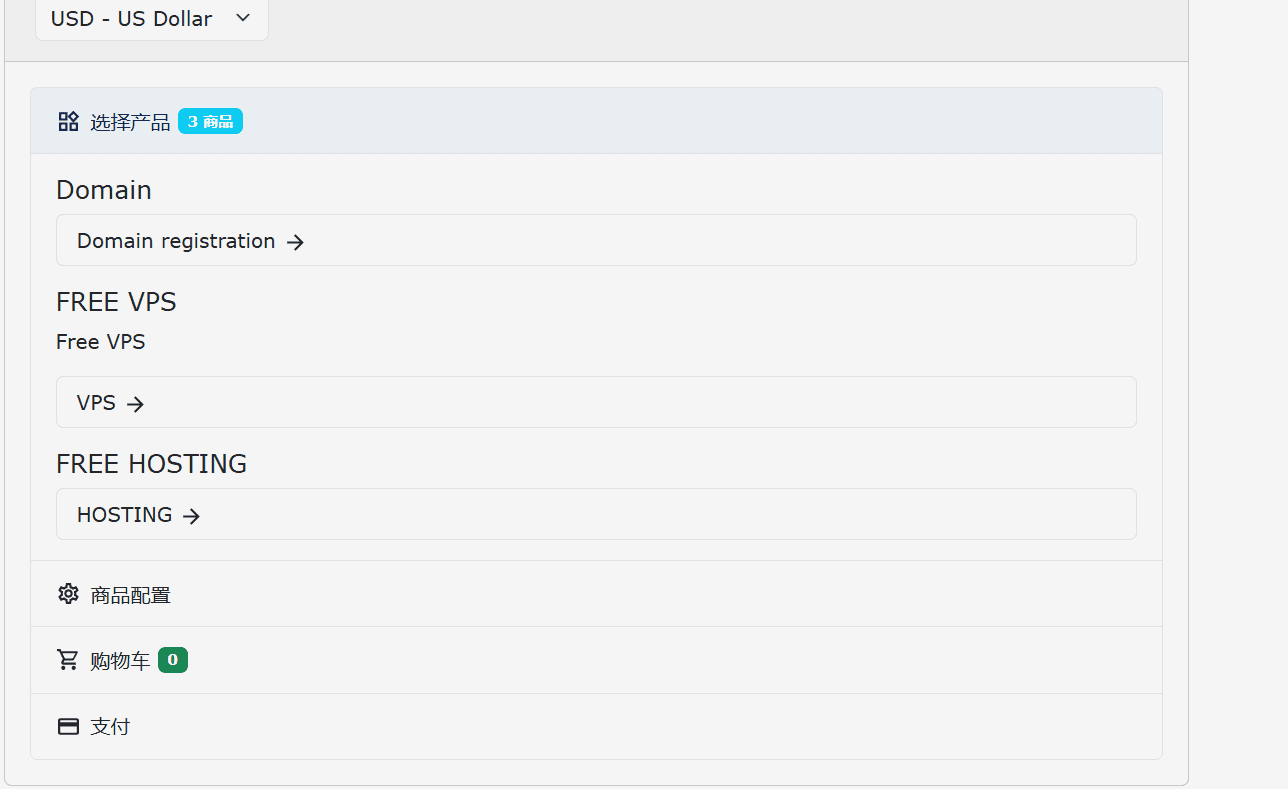
Task: Expand the 商品配置 section
Action: pos(130,595)
